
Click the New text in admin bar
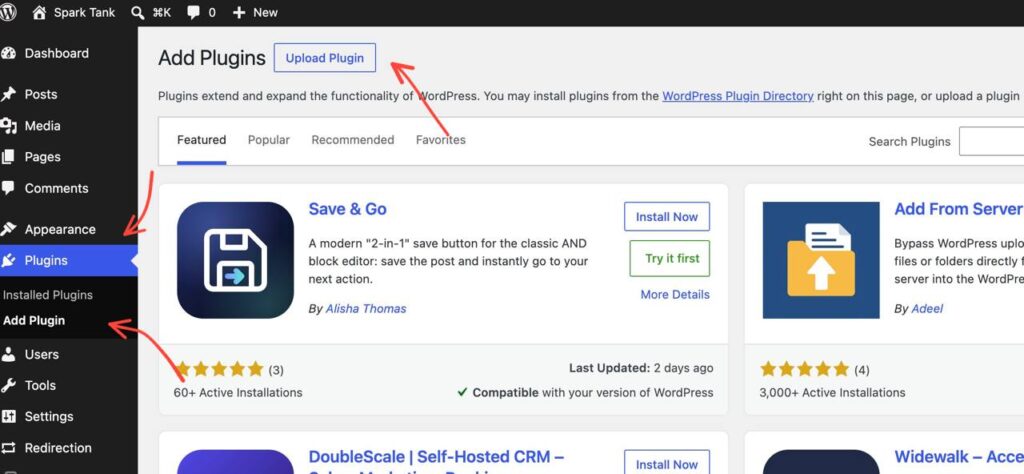[265, 12]
